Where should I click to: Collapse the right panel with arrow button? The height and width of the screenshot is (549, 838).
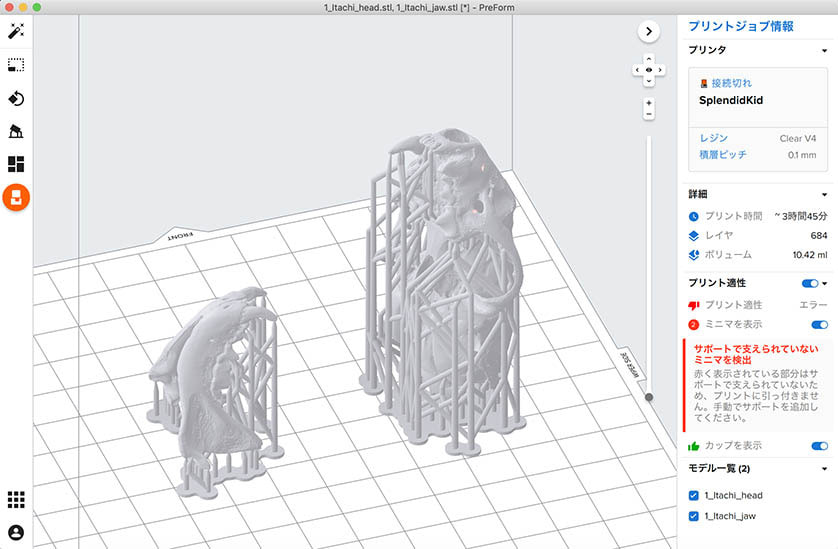649,32
